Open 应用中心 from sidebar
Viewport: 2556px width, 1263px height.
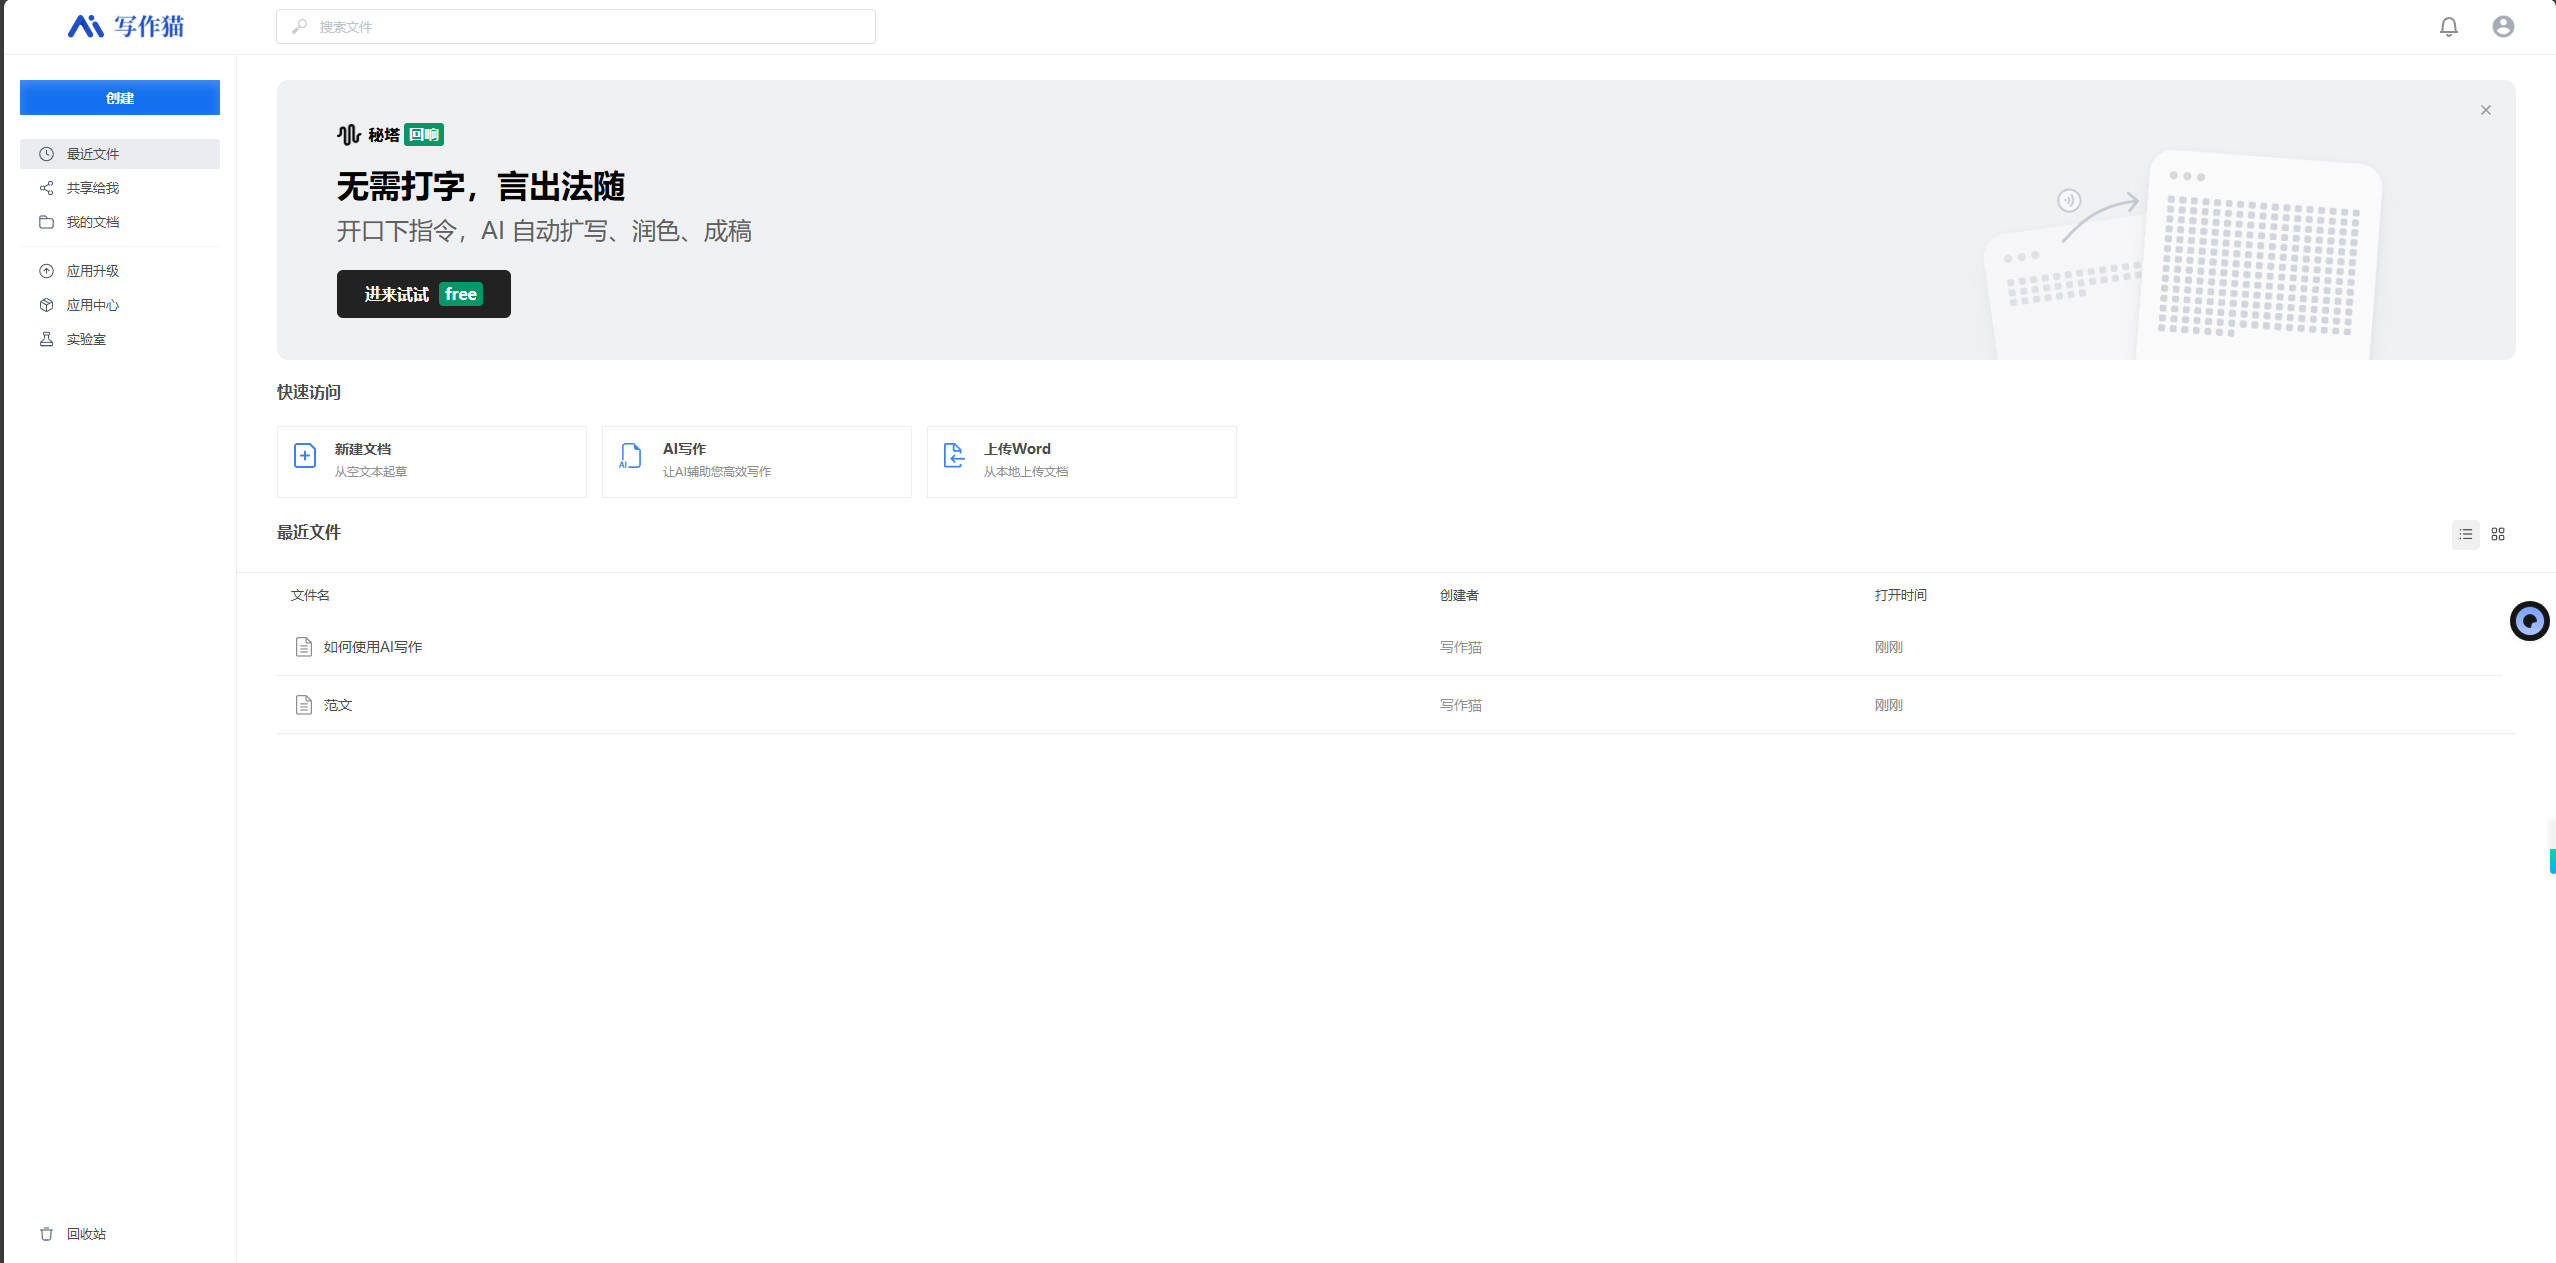tap(92, 305)
